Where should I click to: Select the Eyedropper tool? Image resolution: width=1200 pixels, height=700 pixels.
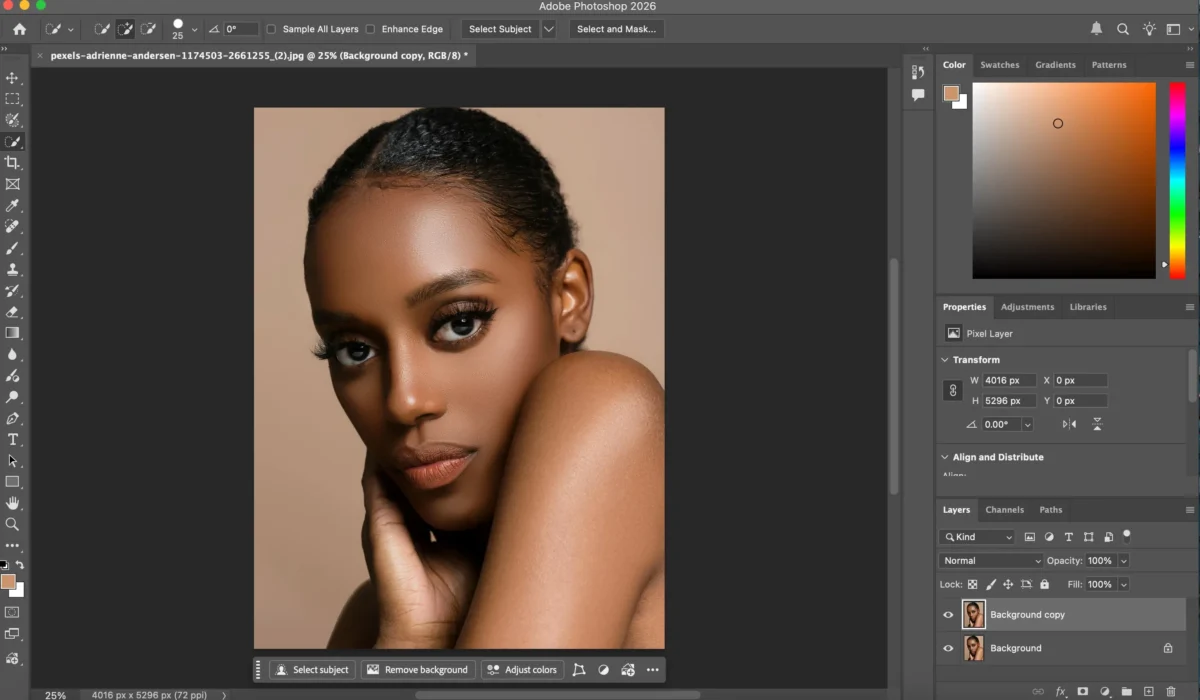[x=14, y=205]
